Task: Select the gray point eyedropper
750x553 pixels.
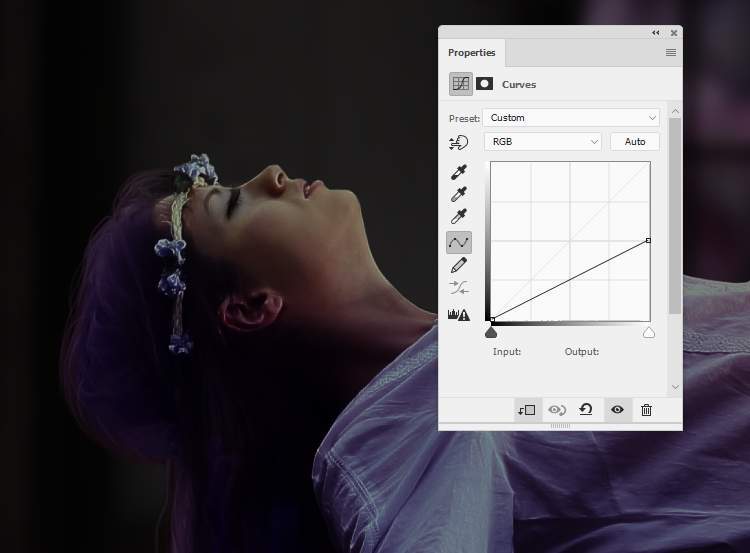Action: (x=459, y=194)
